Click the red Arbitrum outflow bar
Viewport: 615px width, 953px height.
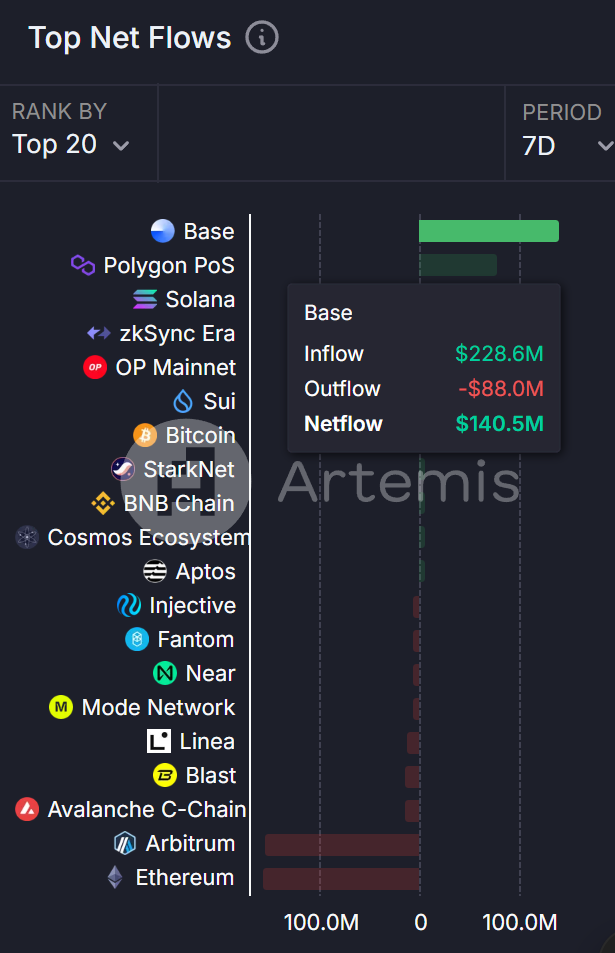[341, 844]
